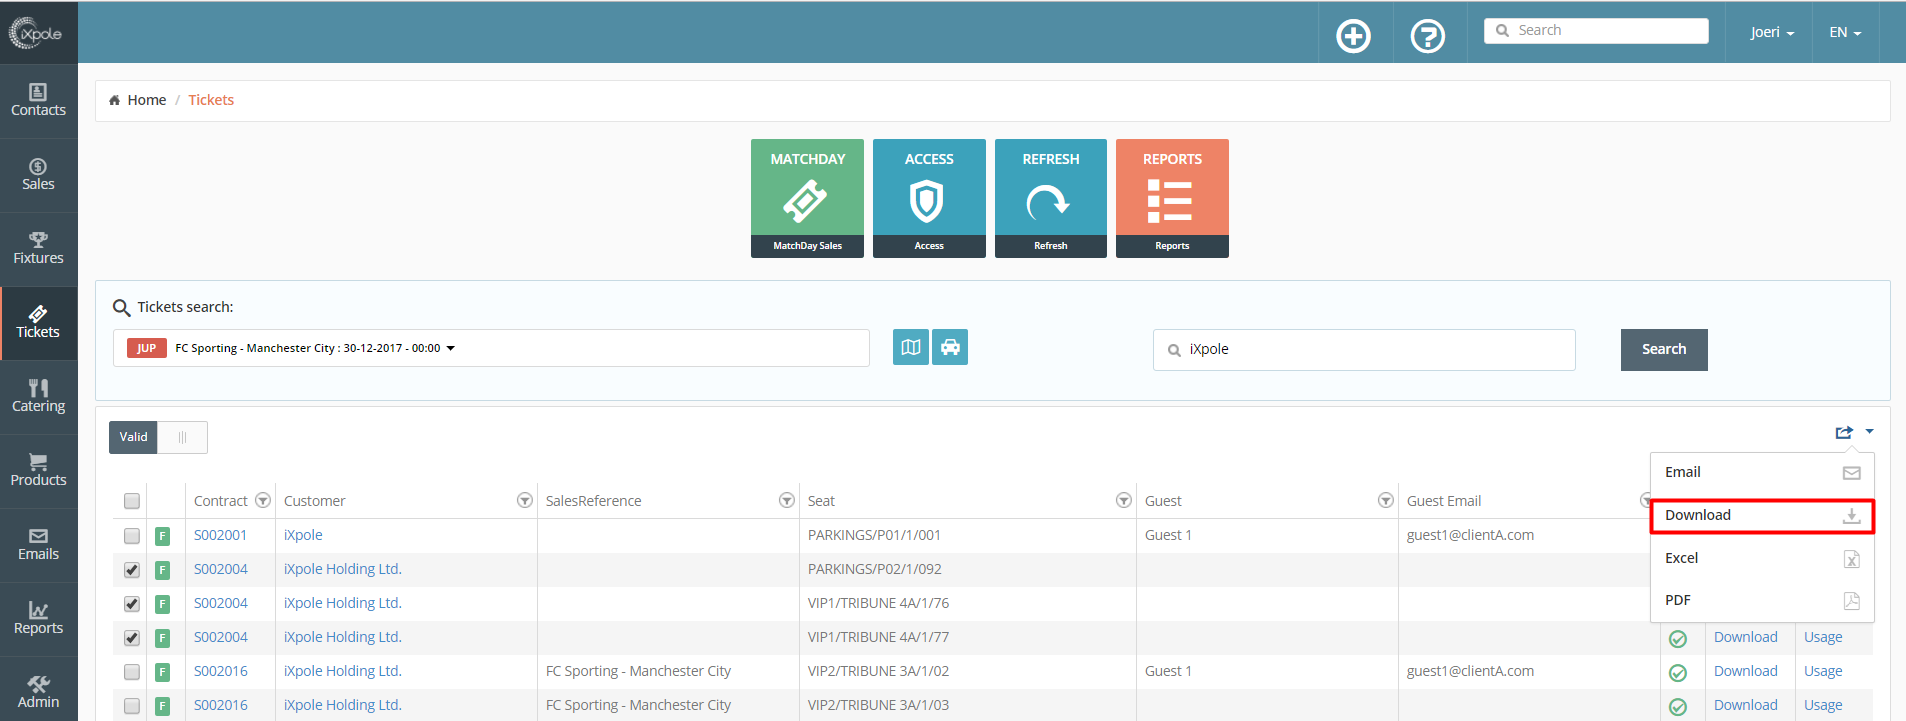Open the Joeri user menu
The height and width of the screenshot is (721, 1906).
point(1771,32)
